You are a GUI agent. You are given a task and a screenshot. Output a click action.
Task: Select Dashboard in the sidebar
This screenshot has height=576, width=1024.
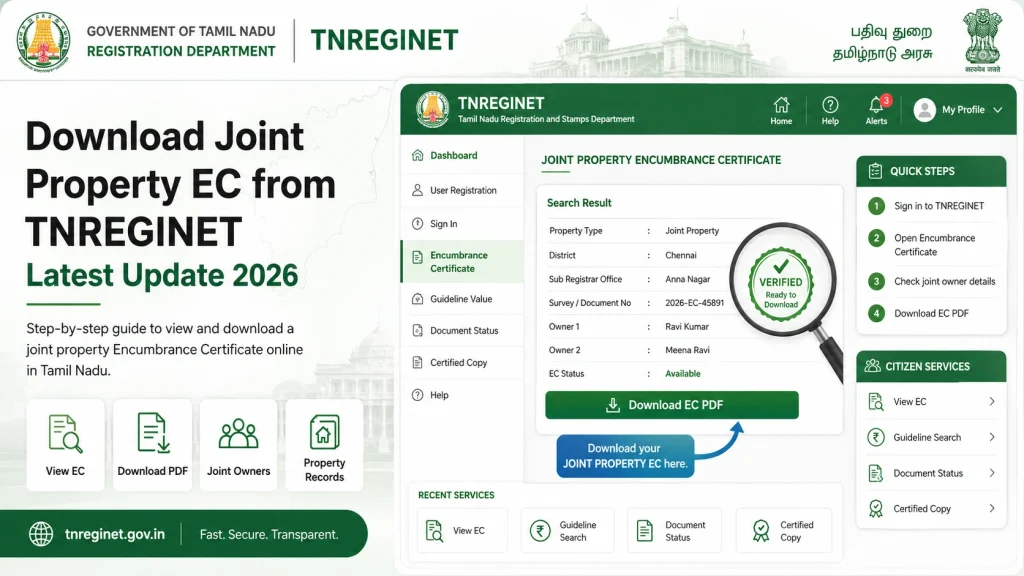click(x=462, y=155)
